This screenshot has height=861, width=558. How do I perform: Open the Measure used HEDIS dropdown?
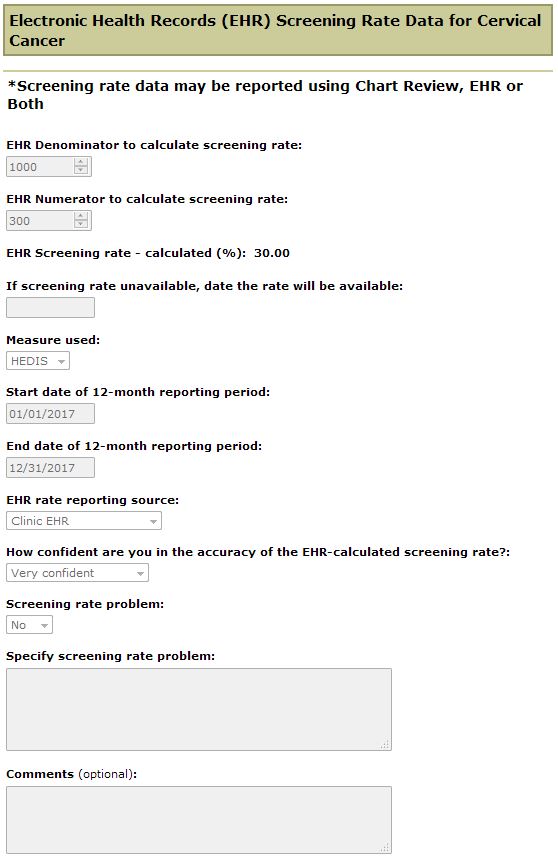click(38, 361)
